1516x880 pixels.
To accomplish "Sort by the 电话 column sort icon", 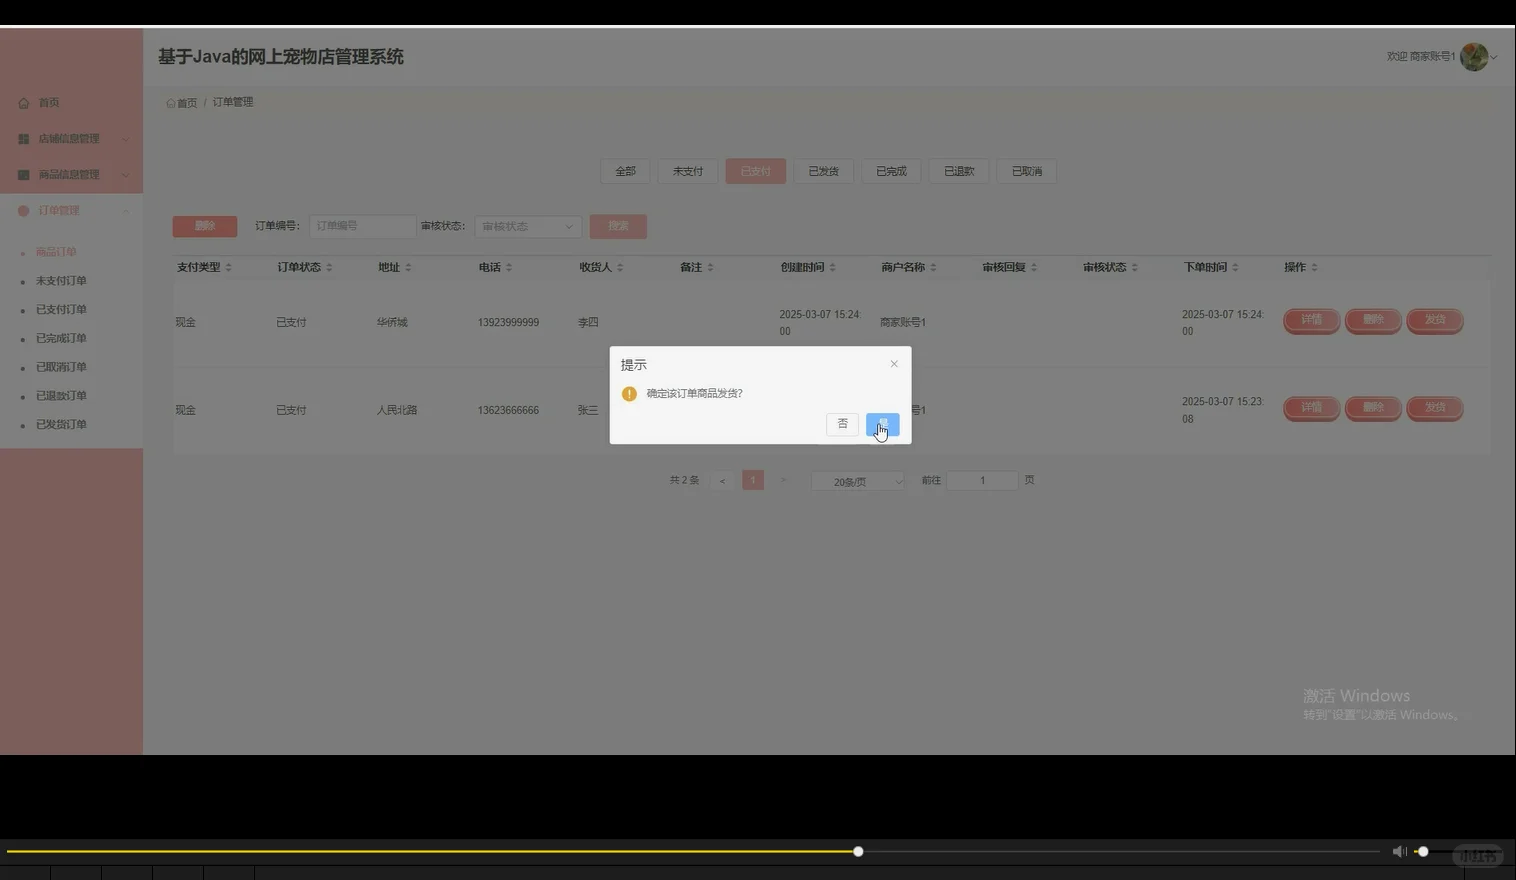I will [x=509, y=267].
